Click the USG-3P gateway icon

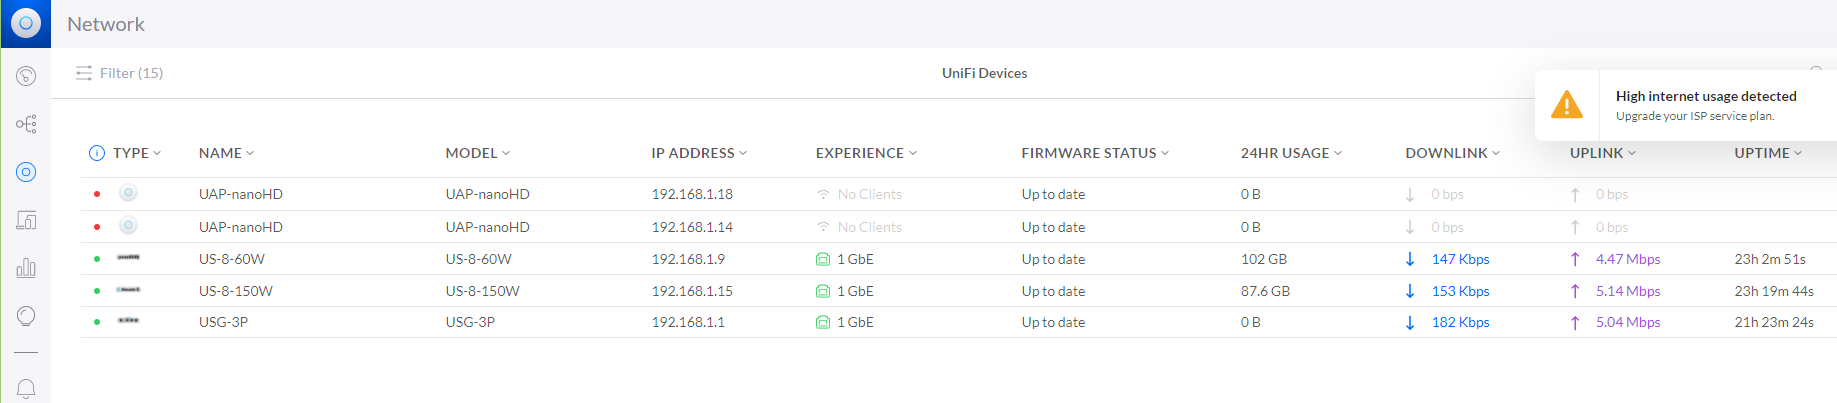128,321
